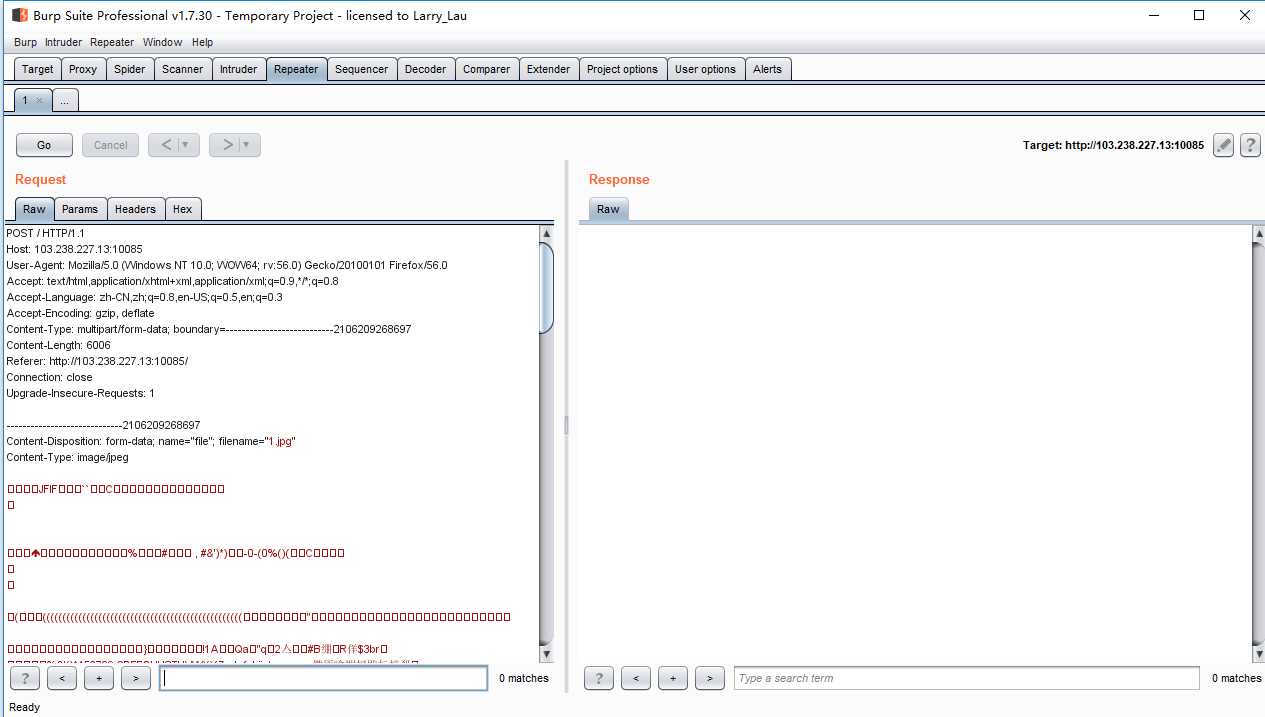
Task: Add new Repeater tab with ... tab
Action: pos(64,100)
